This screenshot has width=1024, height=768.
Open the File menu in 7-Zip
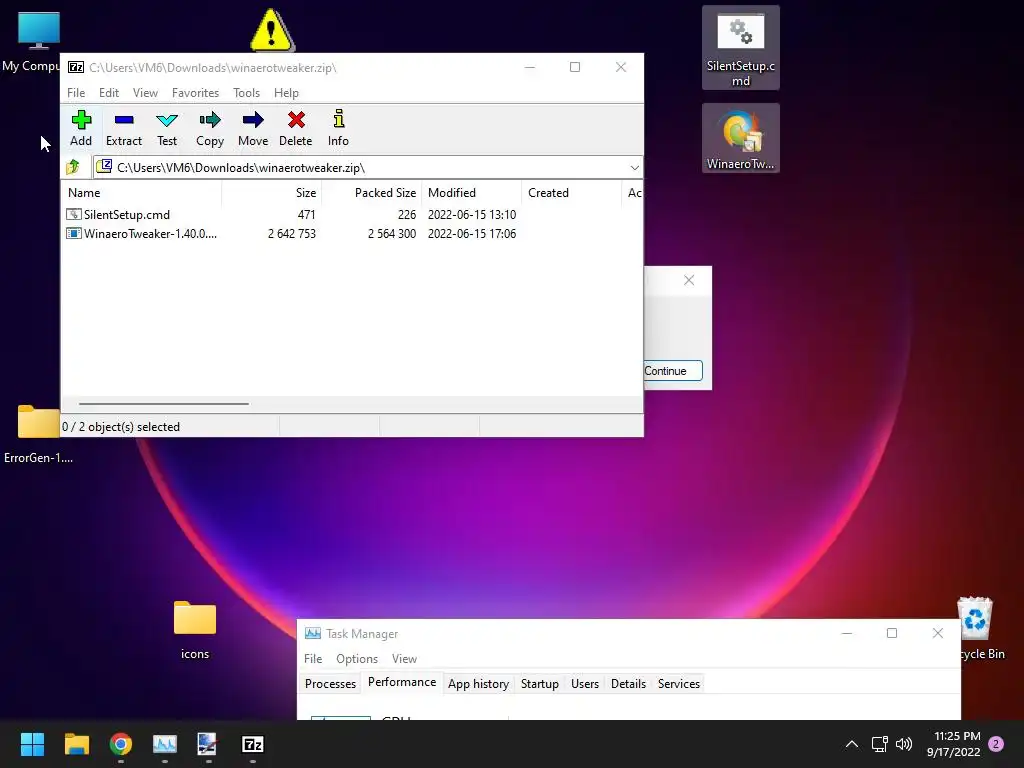click(x=76, y=93)
